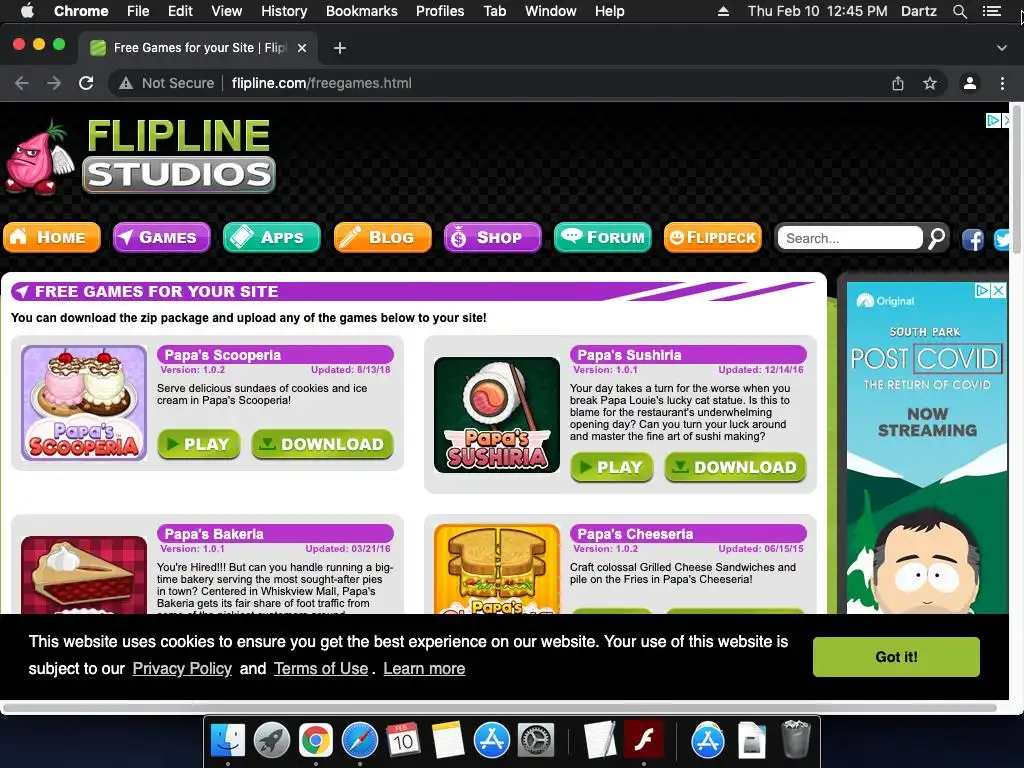The image size is (1024, 768).
Task: Open the Profiles menu
Action: pos(440,11)
